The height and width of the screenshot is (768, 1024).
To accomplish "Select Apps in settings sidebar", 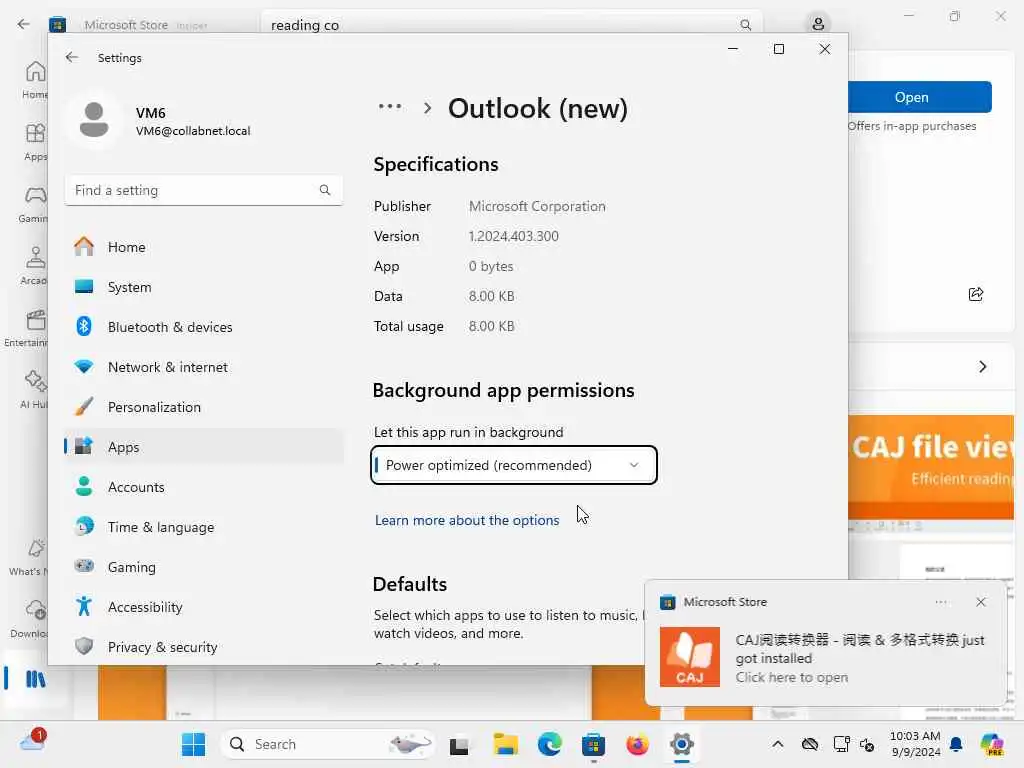I will 204,447.
